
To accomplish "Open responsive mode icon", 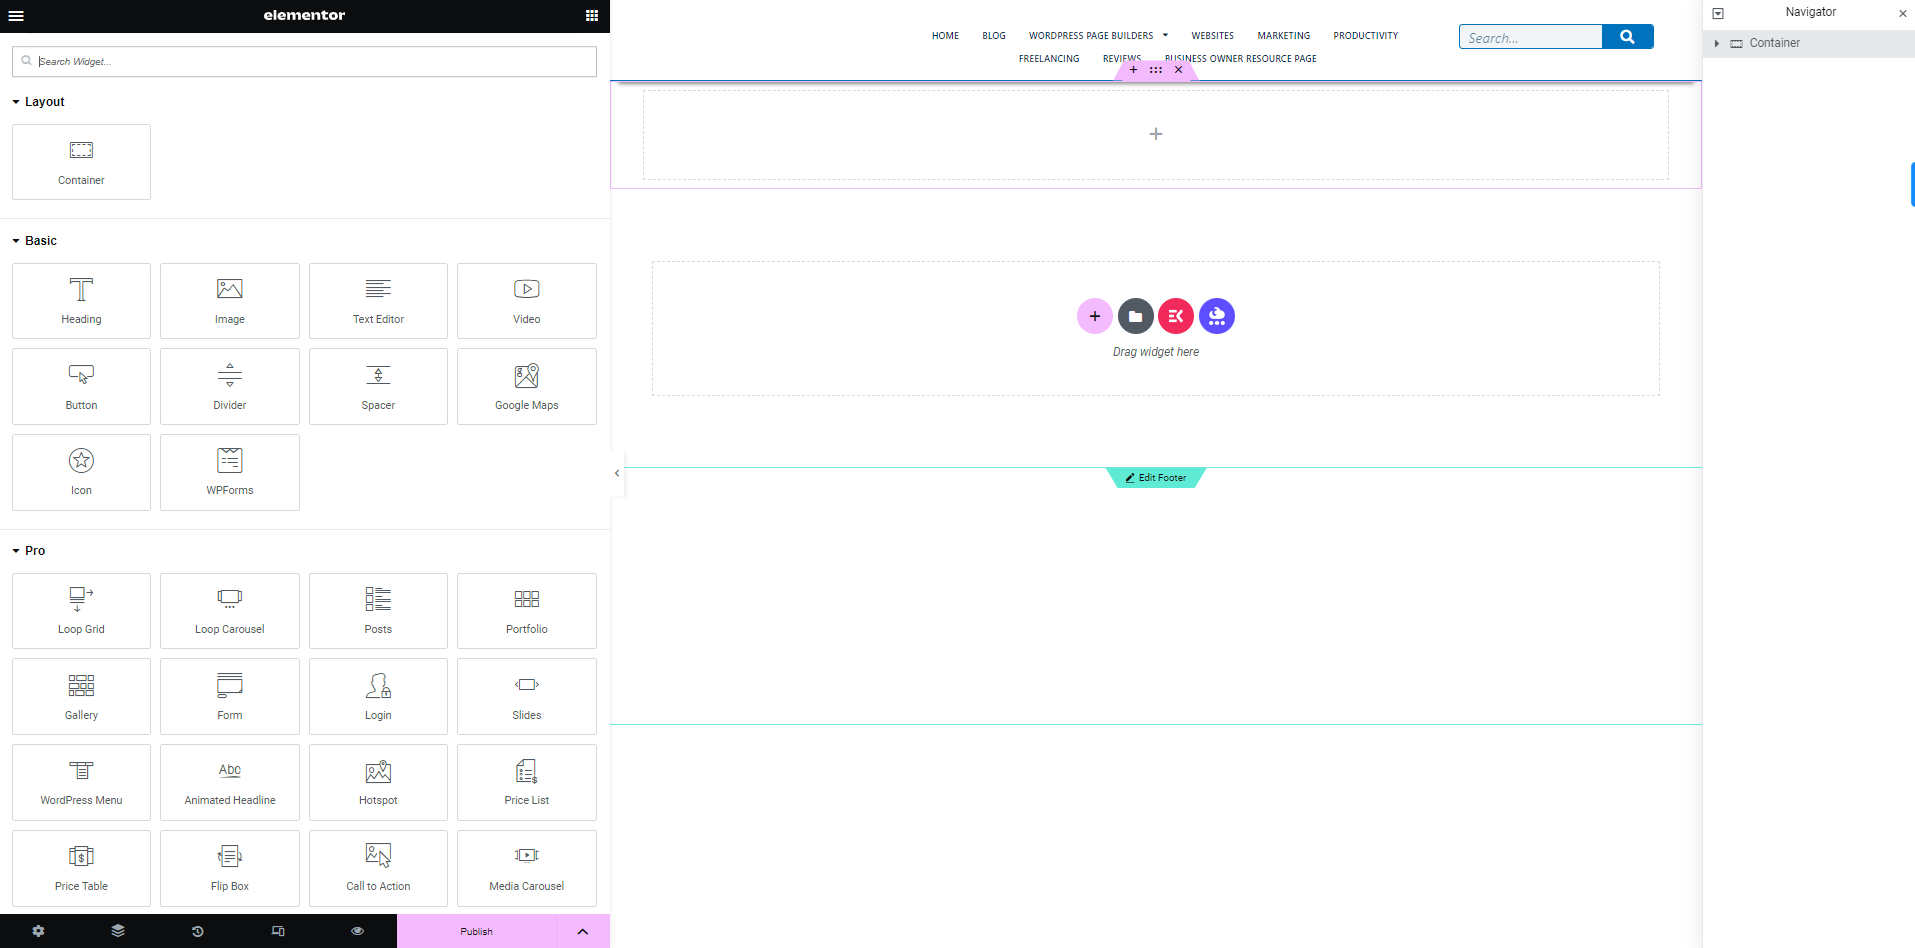I will (x=278, y=931).
